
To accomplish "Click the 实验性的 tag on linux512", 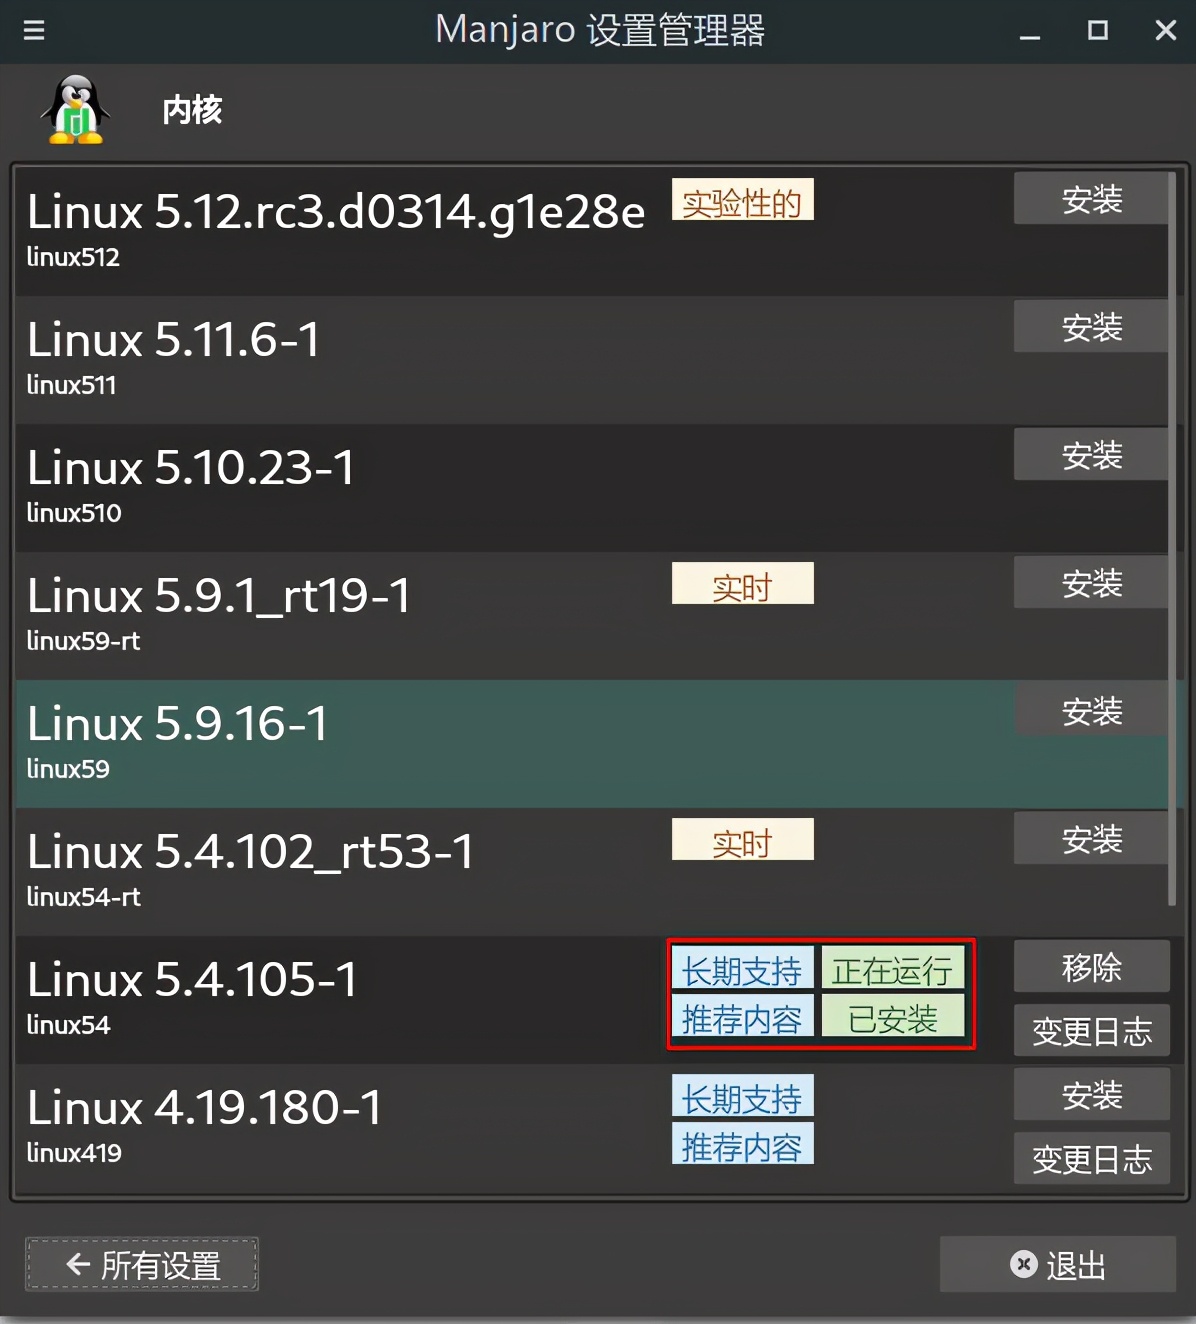I will click(x=742, y=199).
